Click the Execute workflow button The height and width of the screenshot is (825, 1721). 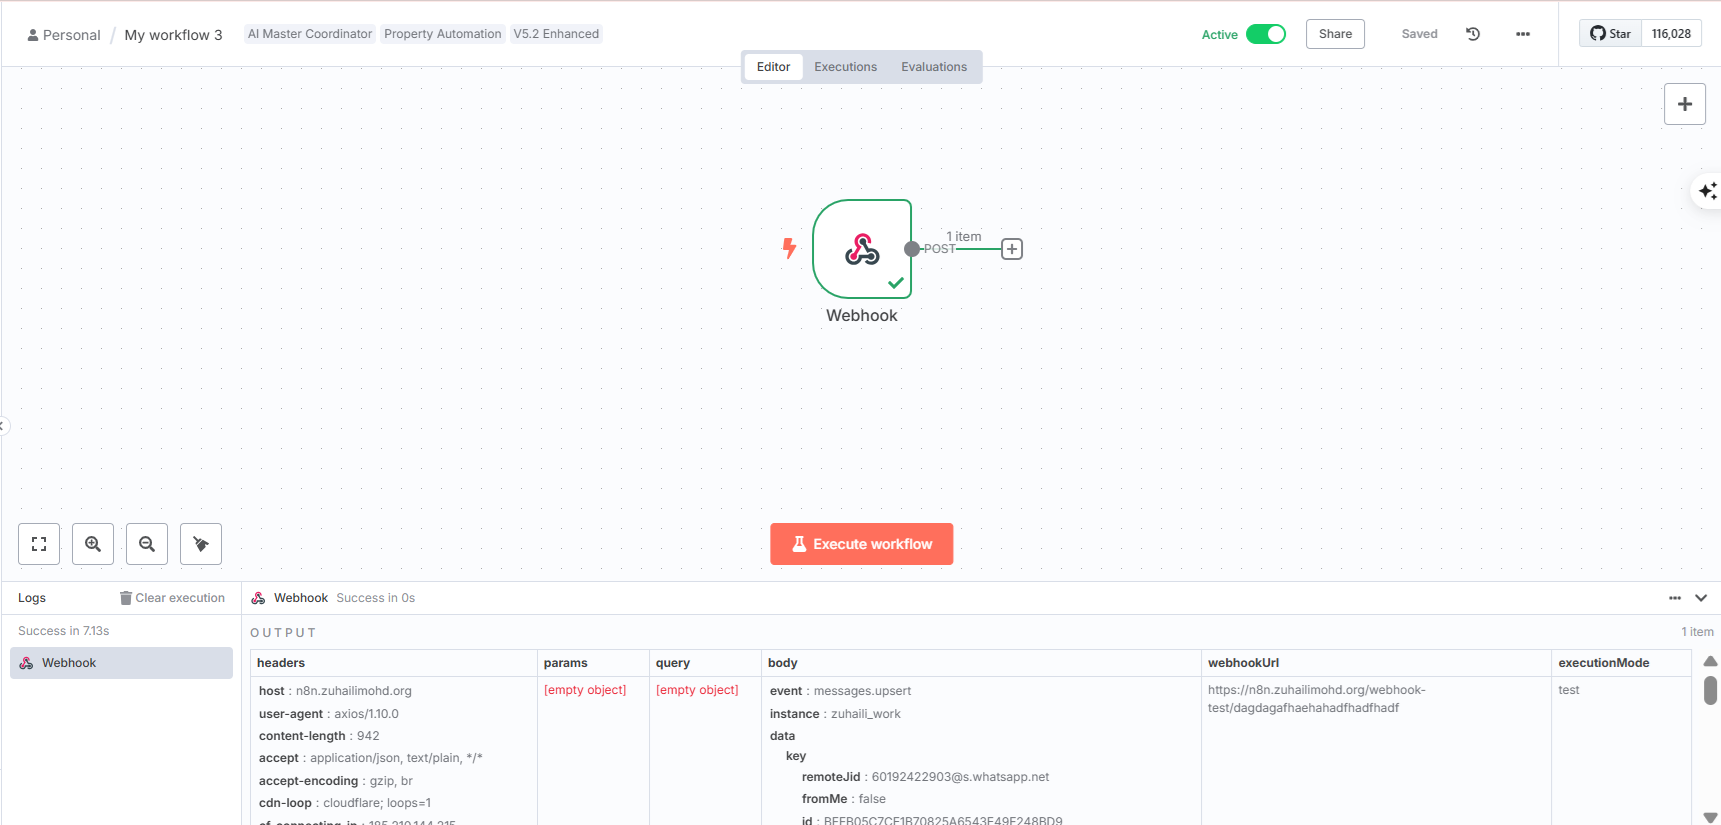(x=861, y=544)
